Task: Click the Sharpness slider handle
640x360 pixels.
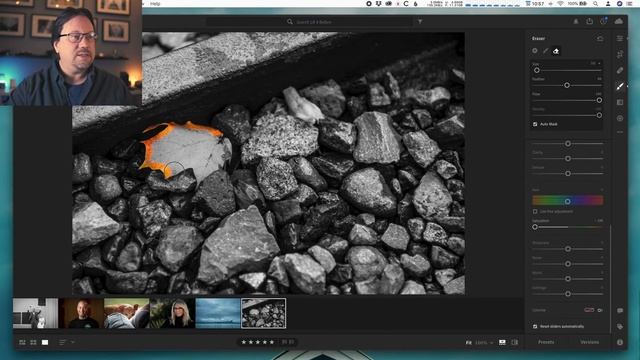Action: tap(568, 249)
